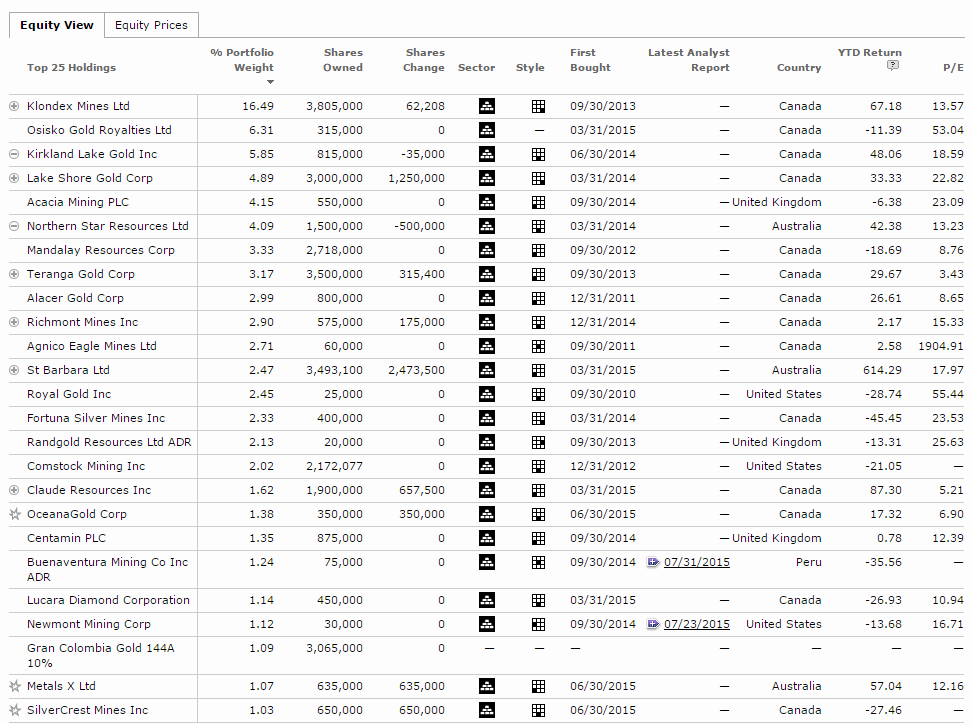Click the P/E column header
The height and width of the screenshot is (725, 972).
pyautogui.click(x=953, y=68)
